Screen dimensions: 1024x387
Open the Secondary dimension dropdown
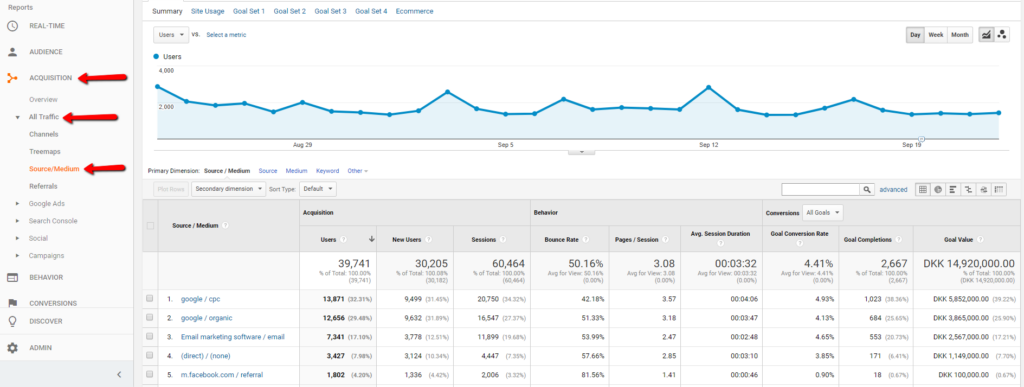click(229, 189)
